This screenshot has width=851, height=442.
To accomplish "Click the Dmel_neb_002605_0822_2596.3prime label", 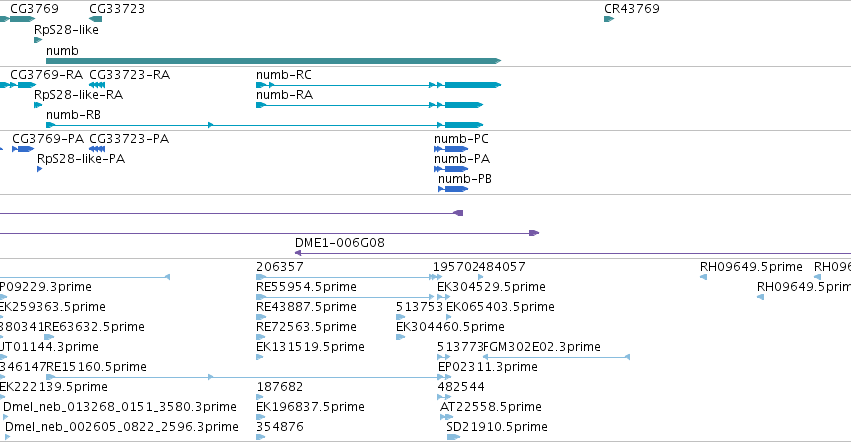I will (122, 427).
